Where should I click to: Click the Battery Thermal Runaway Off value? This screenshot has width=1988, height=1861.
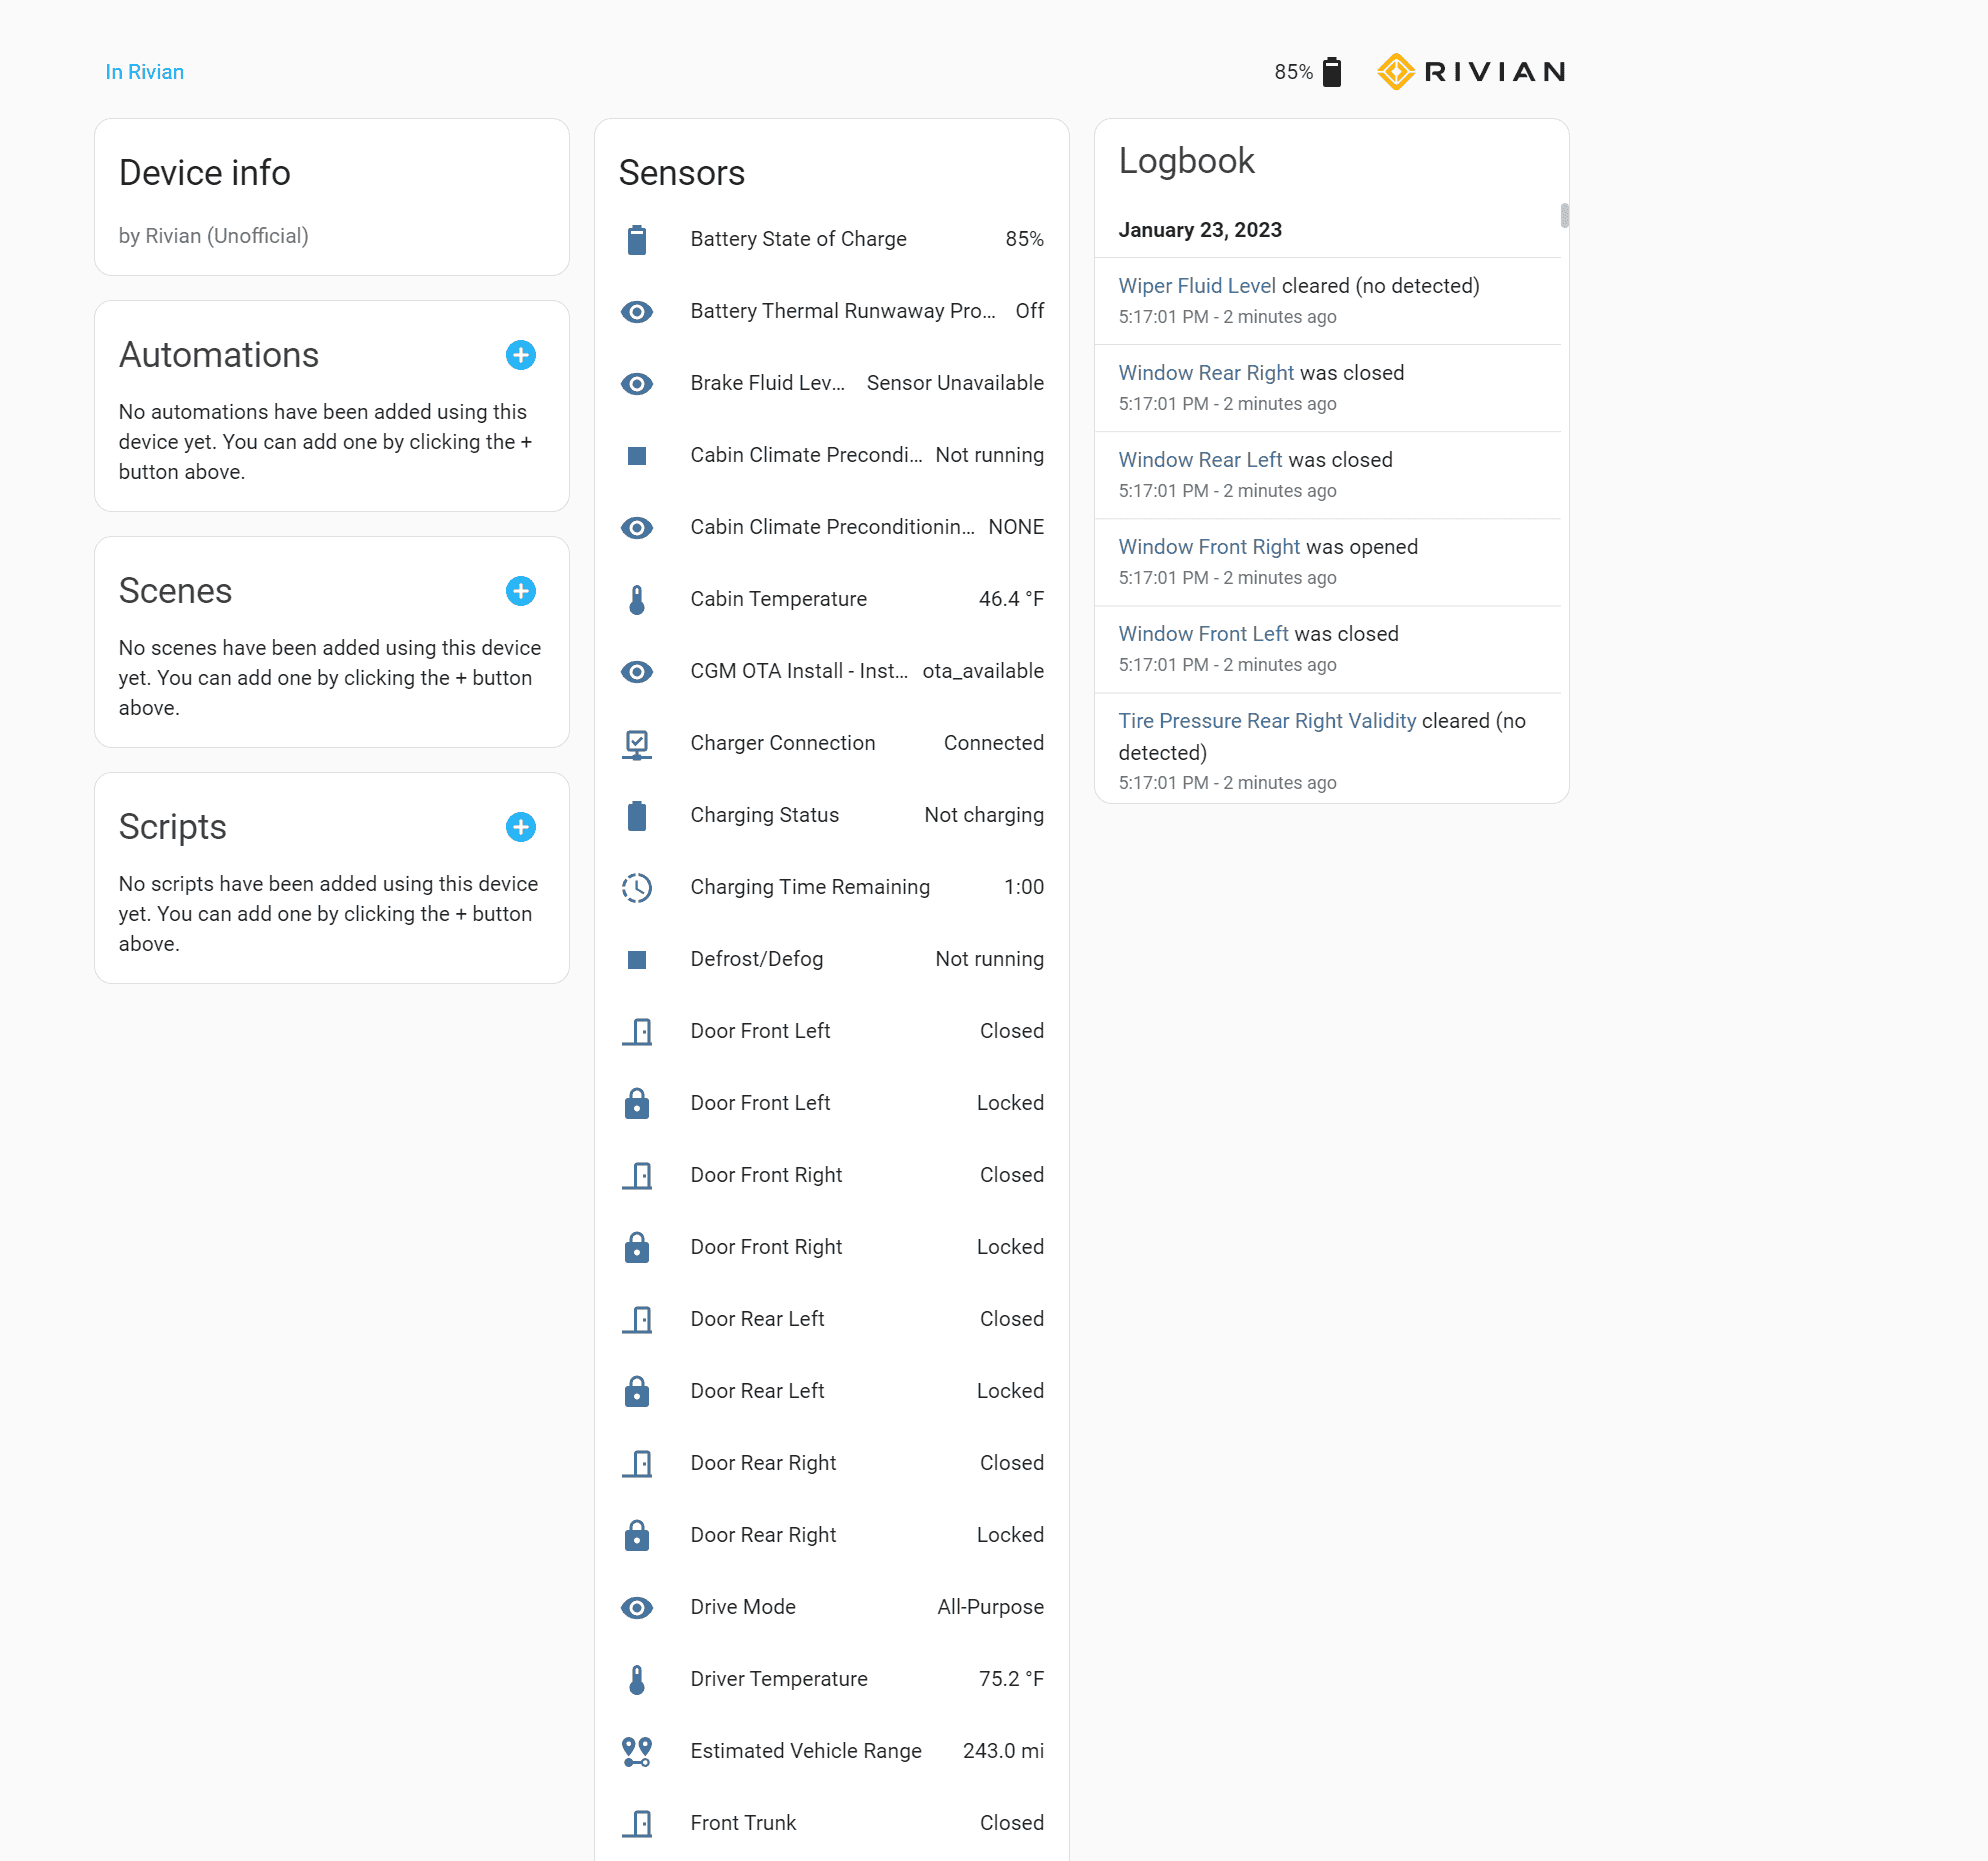[1029, 311]
